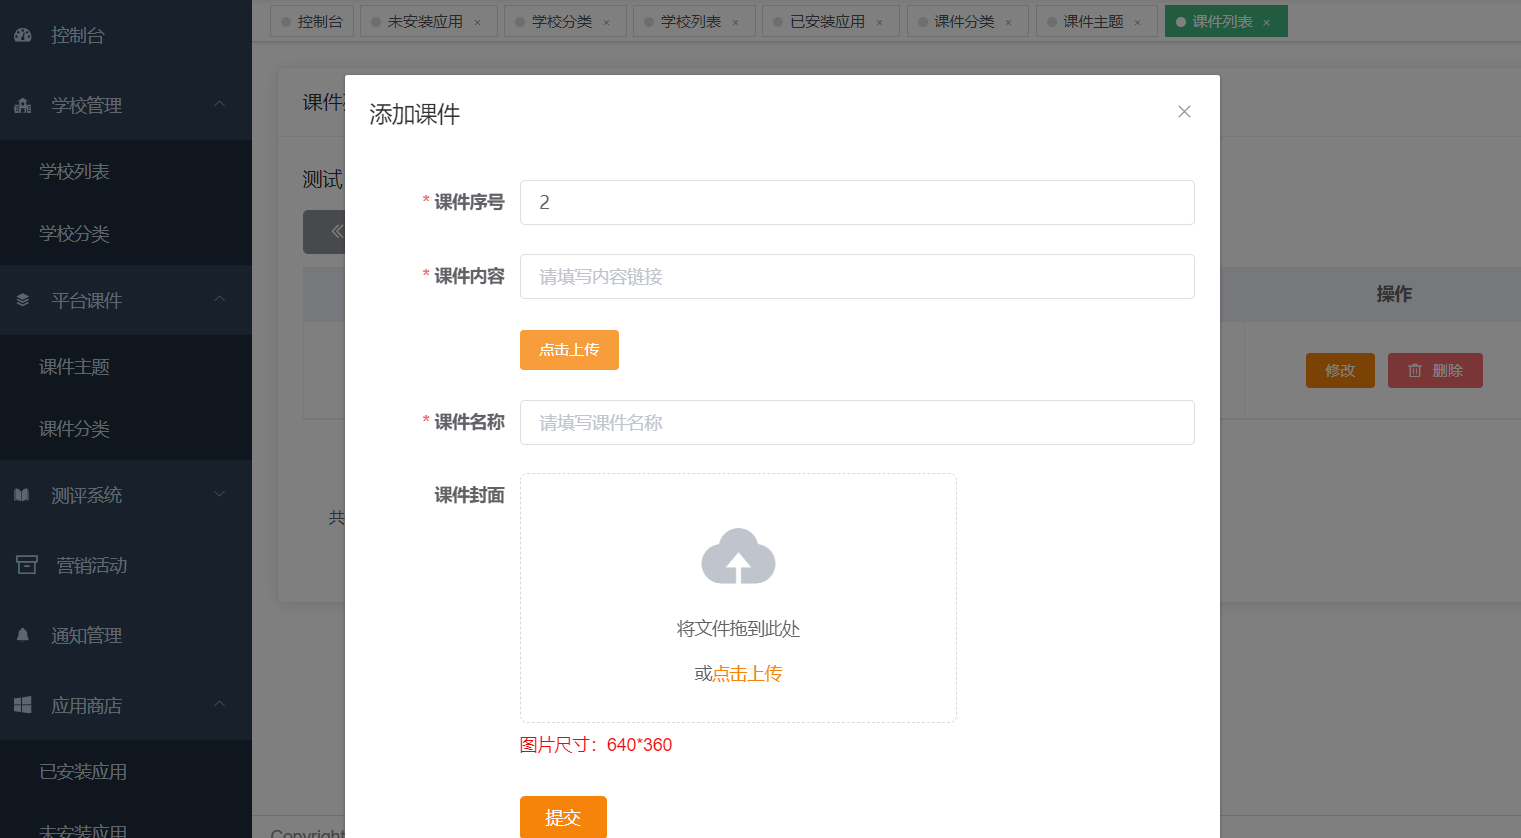Click the 课件内容 link input field

pyautogui.click(x=857, y=276)
